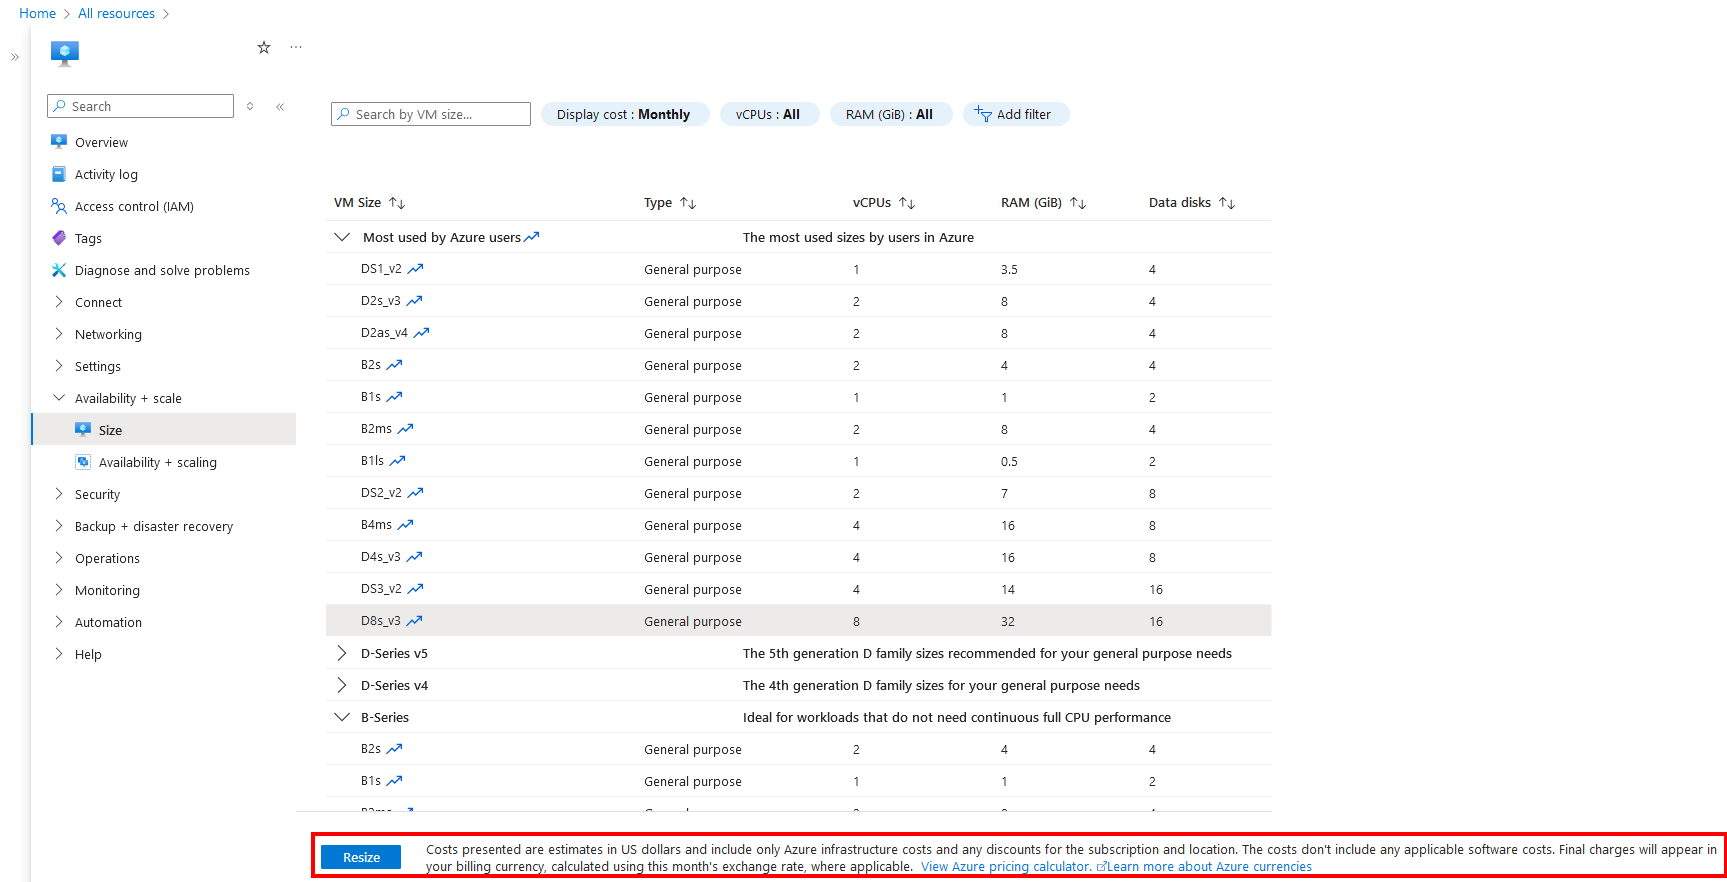
Task: Click the Activity log icon
Action: pyautogui.click(x=59, y=174)
